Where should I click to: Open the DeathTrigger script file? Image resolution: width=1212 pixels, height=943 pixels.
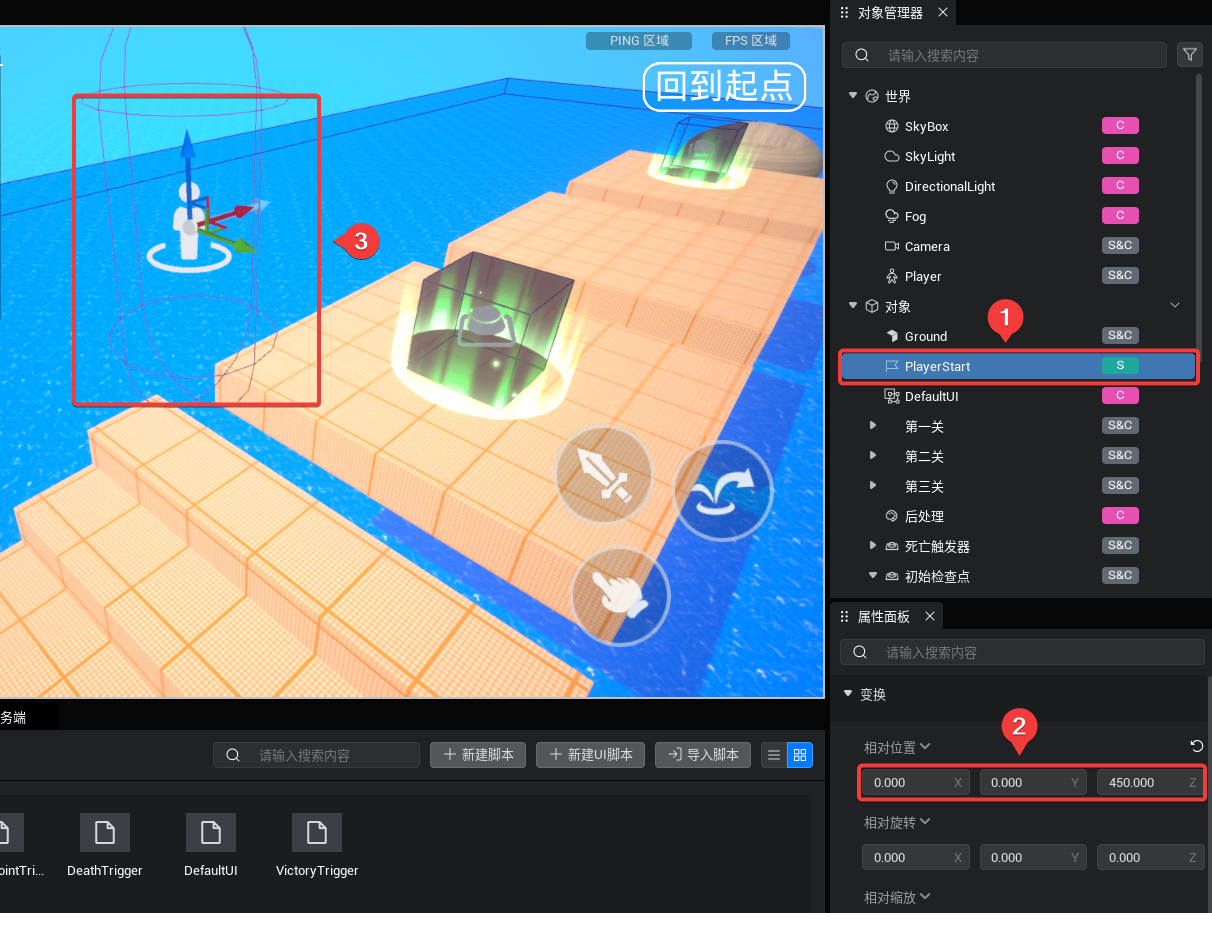tap(105, 845)
